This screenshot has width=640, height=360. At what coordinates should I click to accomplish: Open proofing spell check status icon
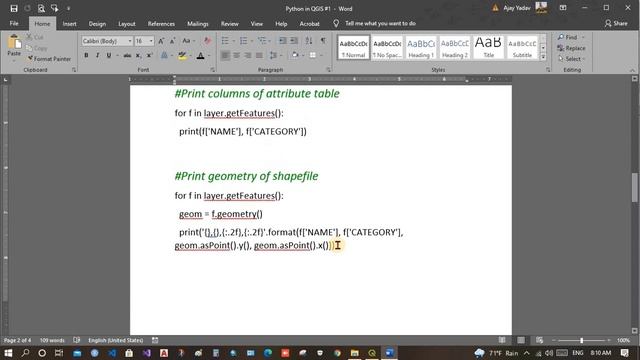76,340
